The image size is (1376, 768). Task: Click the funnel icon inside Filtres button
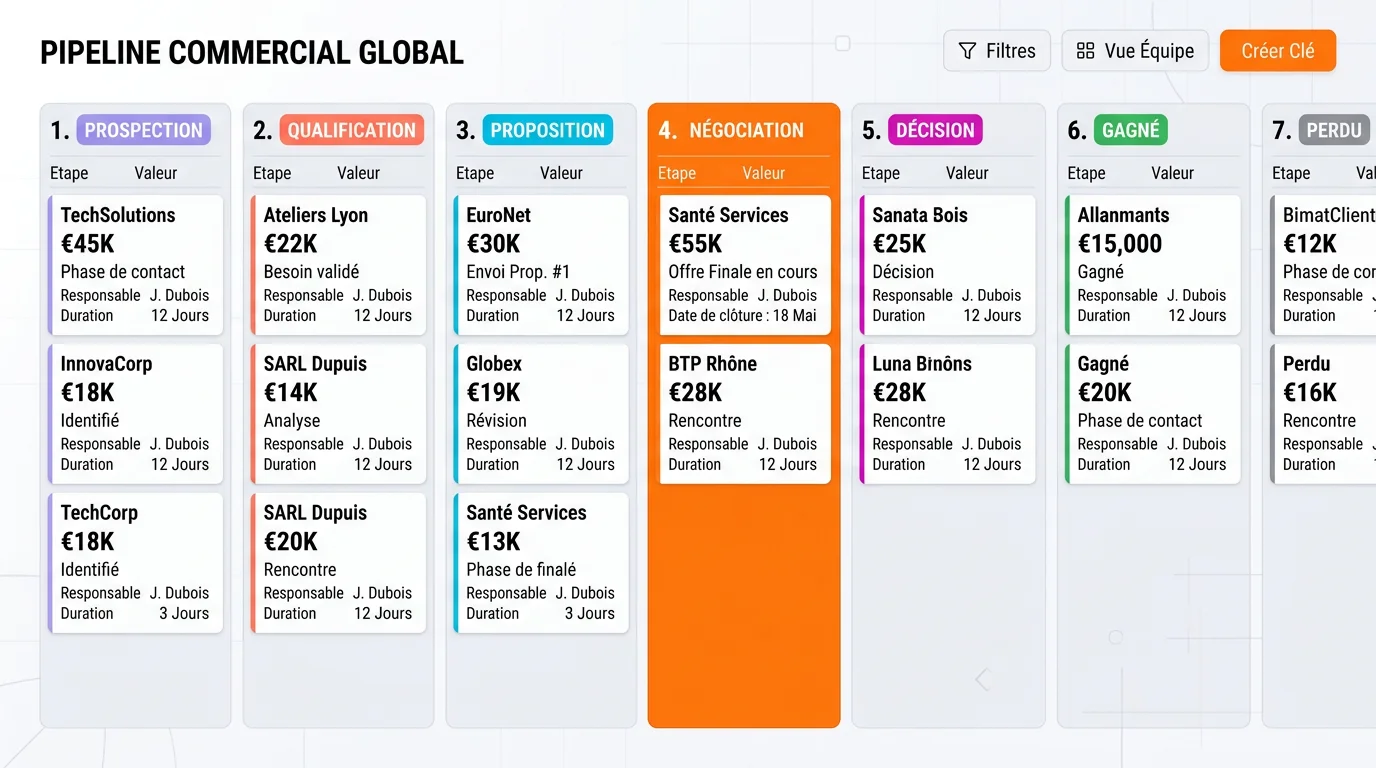pos(967,50)
